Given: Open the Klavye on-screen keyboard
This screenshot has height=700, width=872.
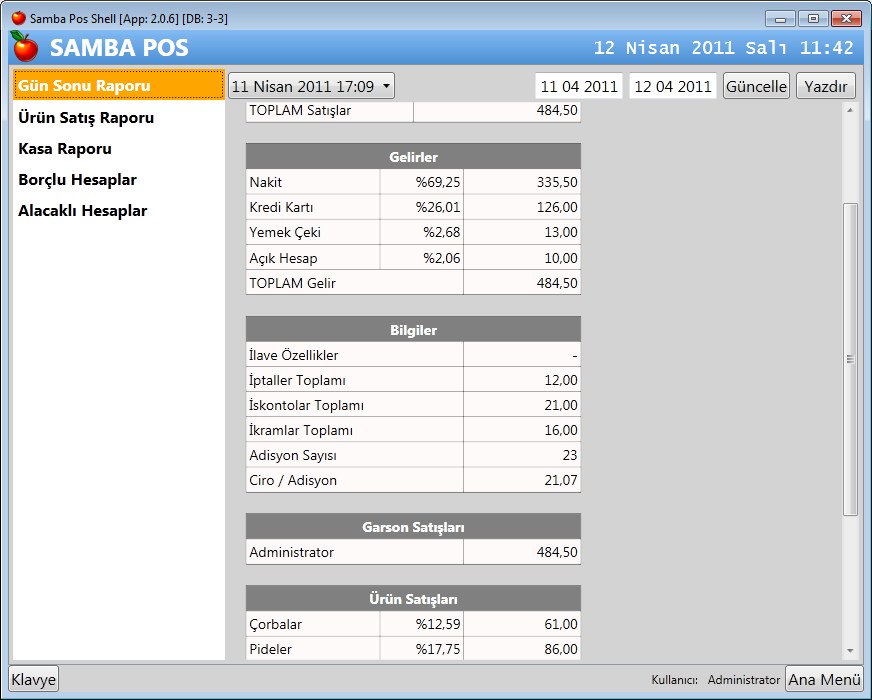Looking at the screenshot, I should coord(34,680).
